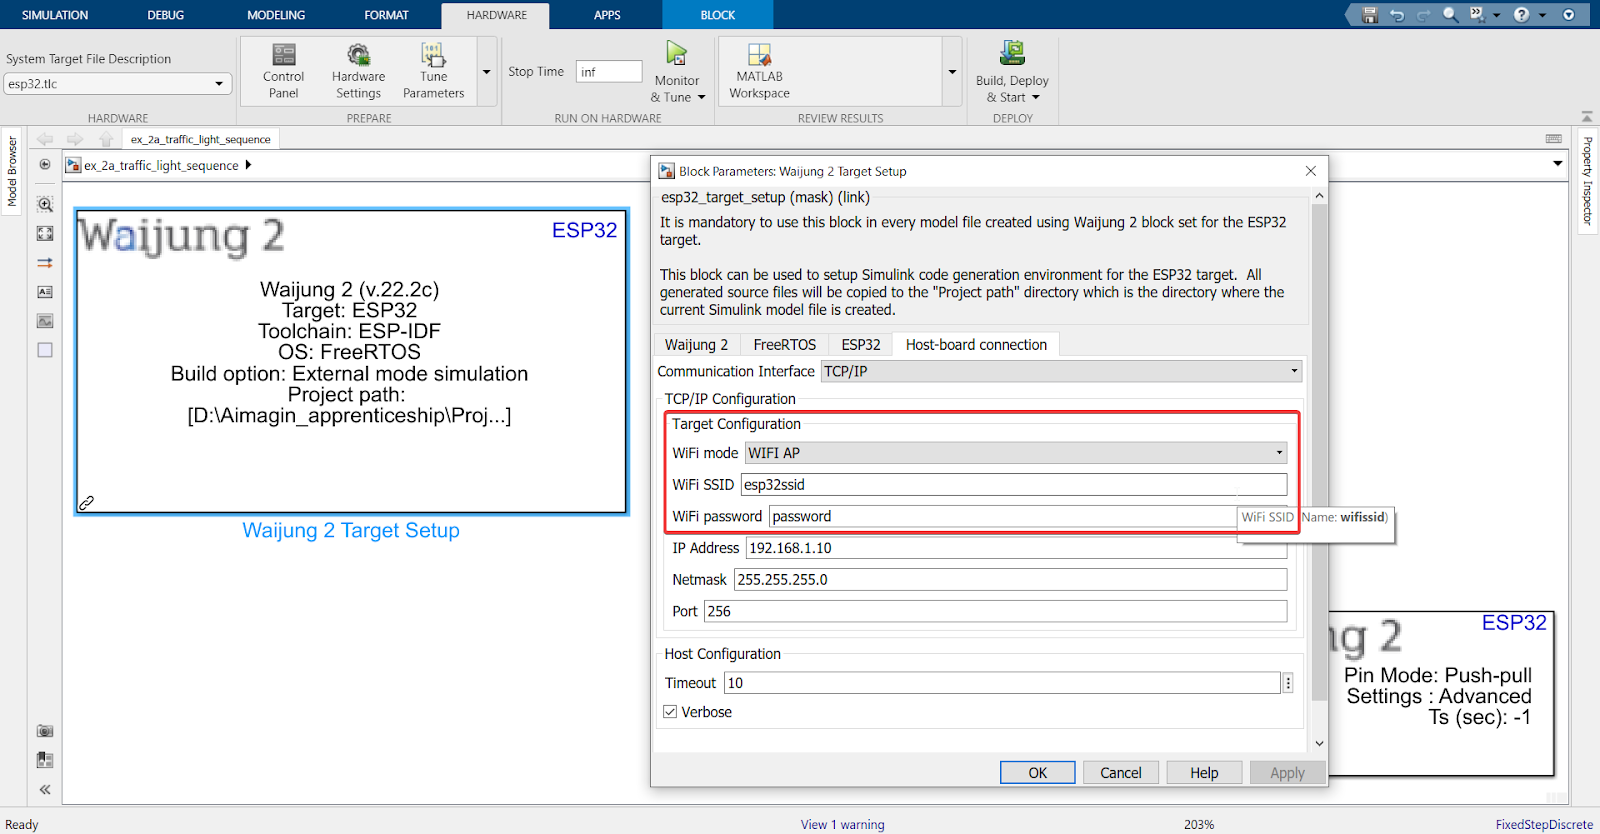This screenshot has height=834, width=1600.
Task: Open the Timeout field options button
Action: coord(1288,683)
